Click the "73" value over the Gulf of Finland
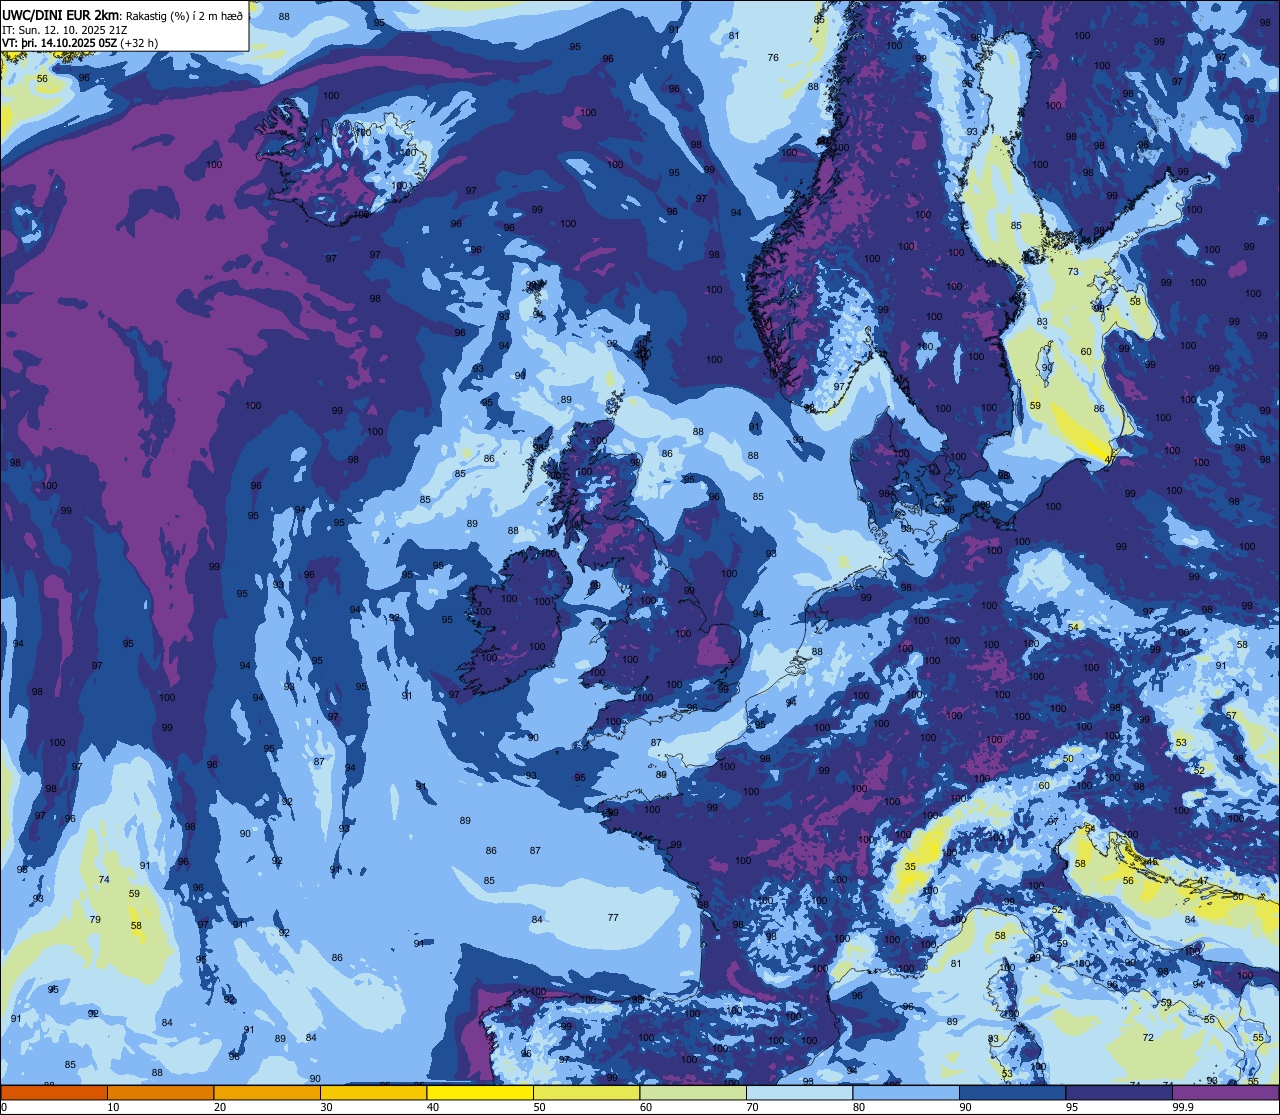The height and width of the screenshot is (1115, 1280). pyautogui.click(x=1073, y=272)
